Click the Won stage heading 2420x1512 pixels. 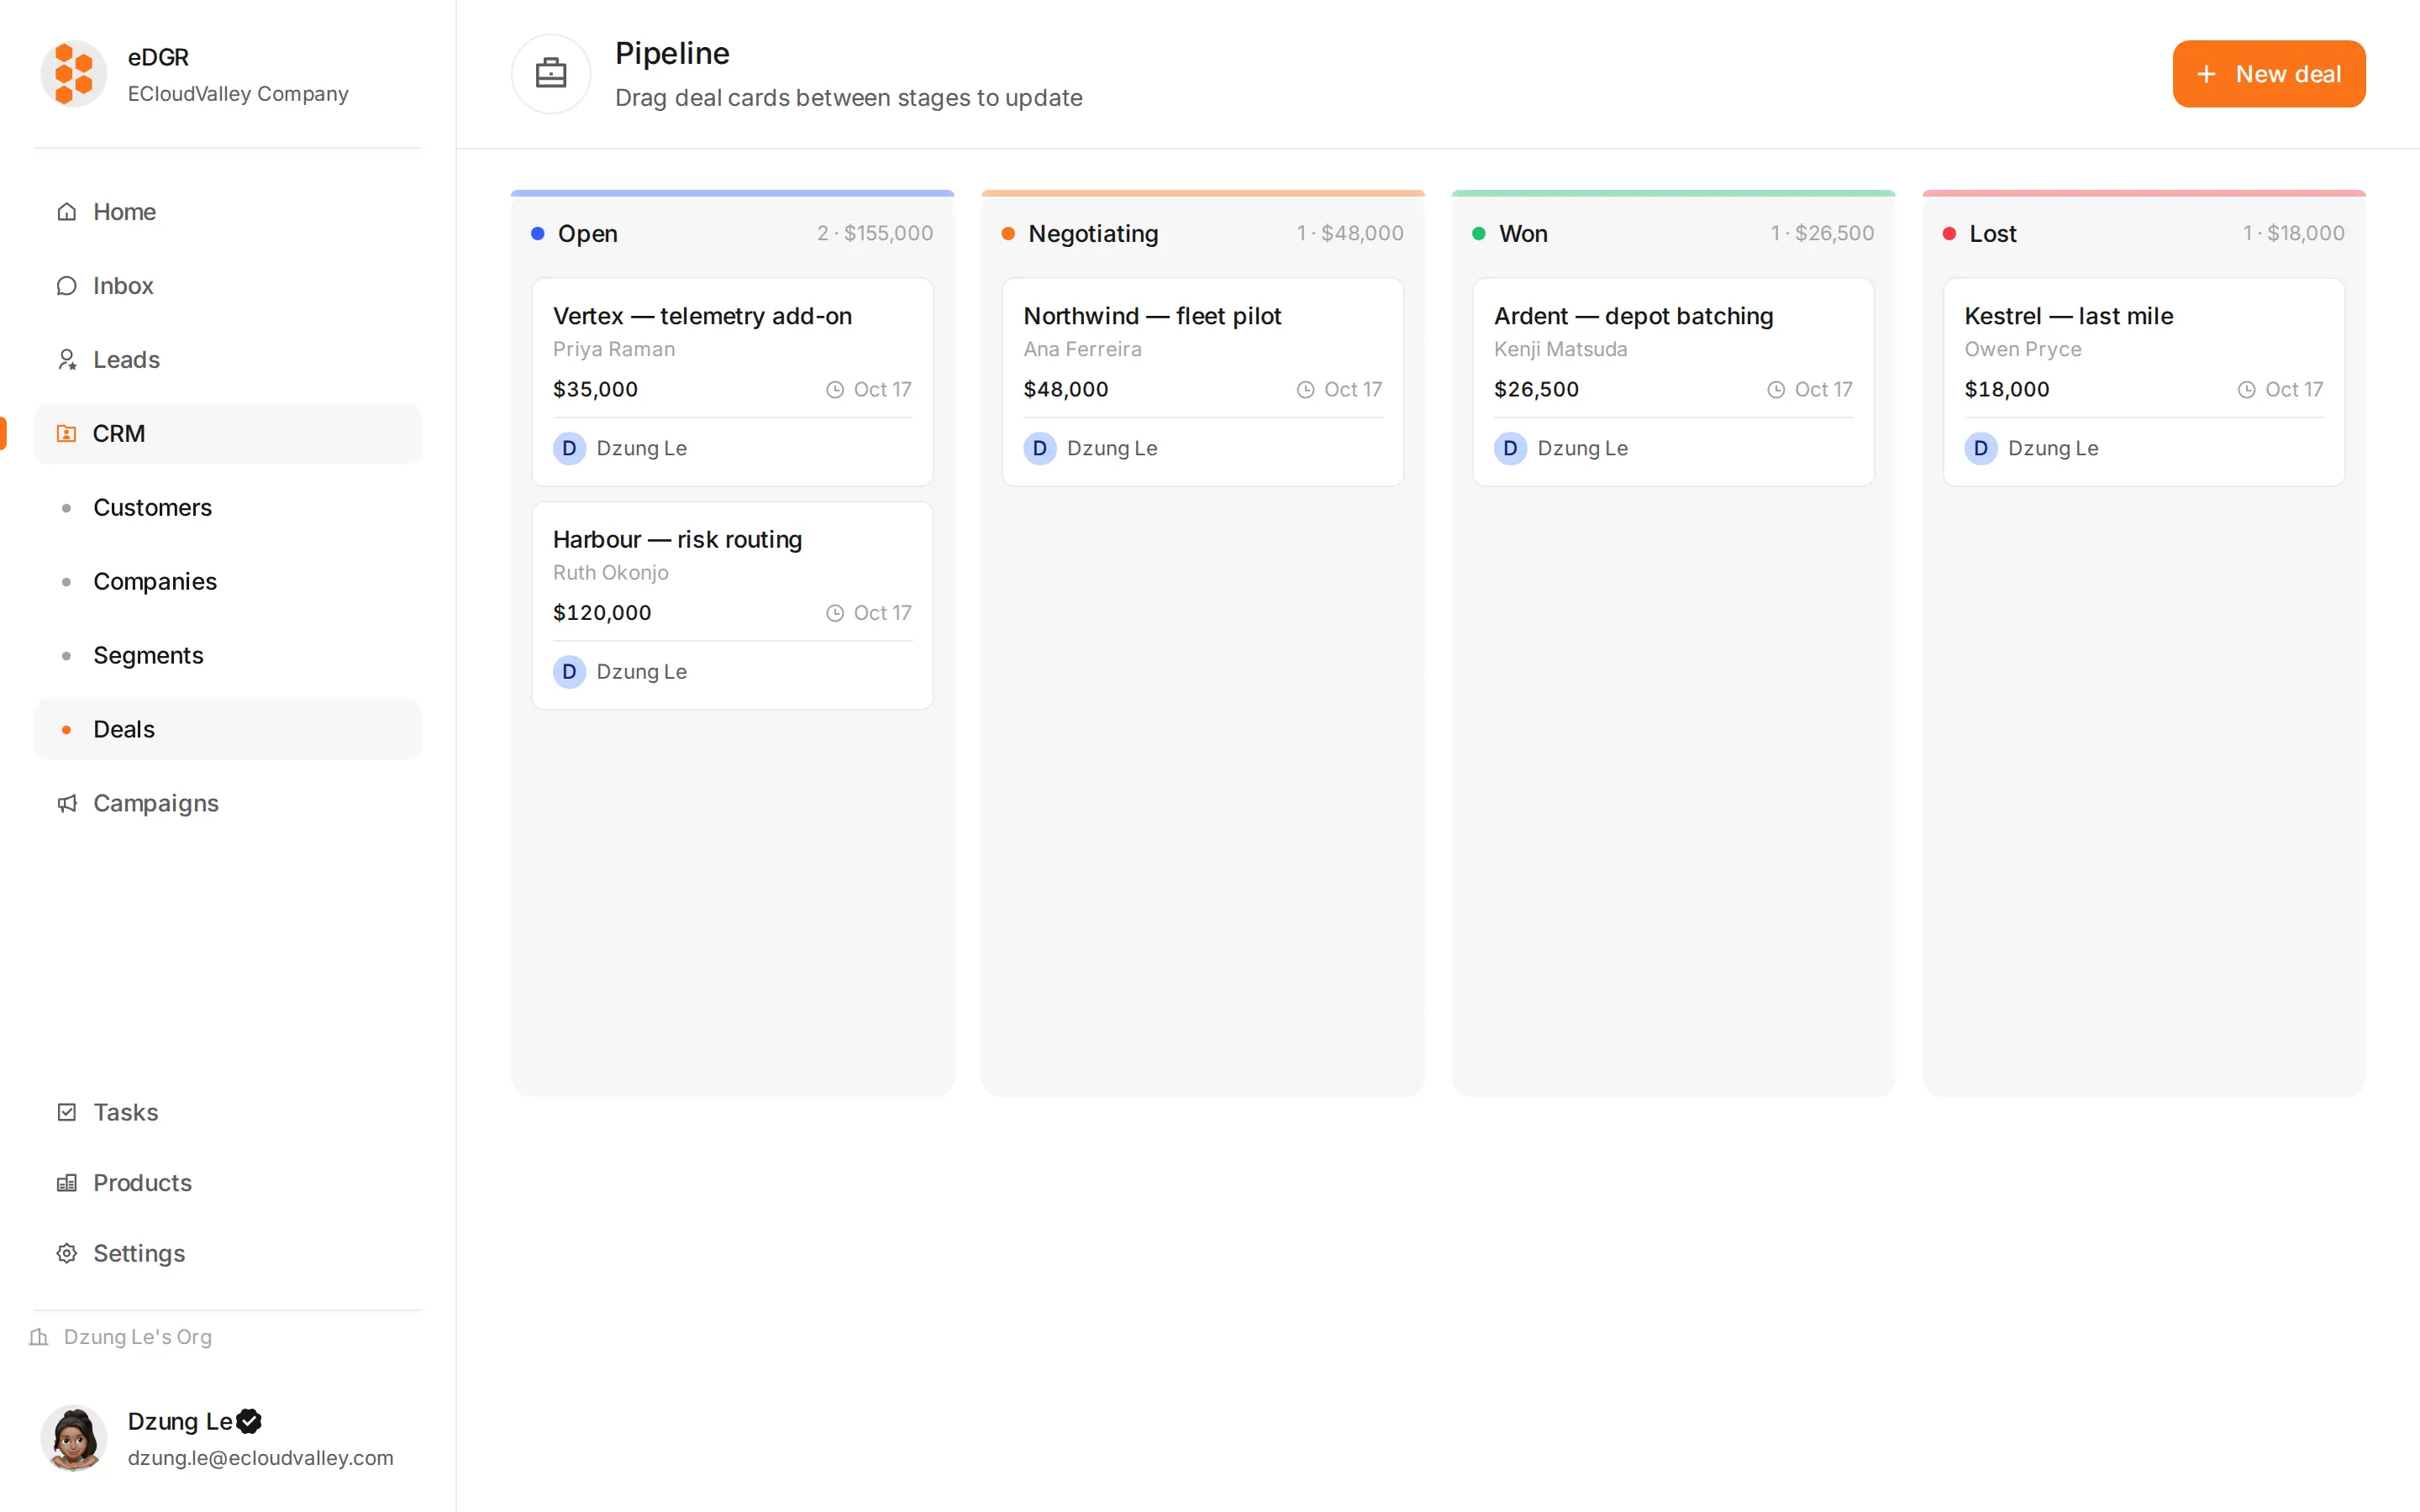click(1523, 234)
